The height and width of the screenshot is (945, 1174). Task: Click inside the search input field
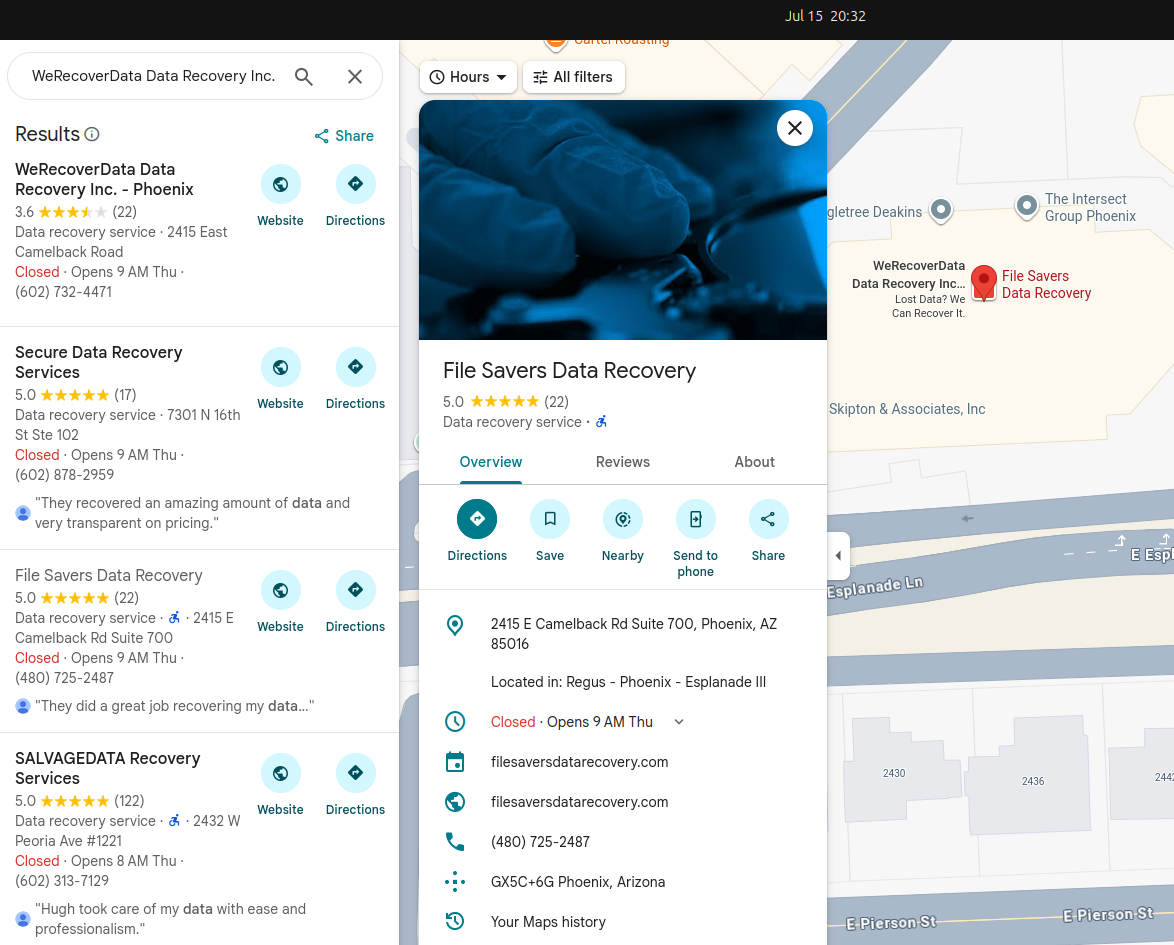pos(153,76)
